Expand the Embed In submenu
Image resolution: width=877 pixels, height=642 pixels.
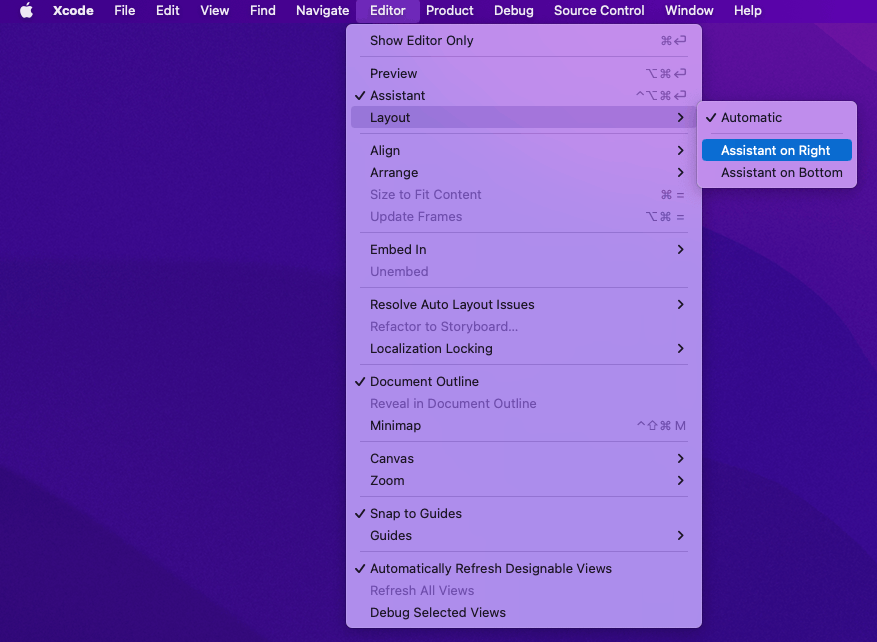click(524, 249)
